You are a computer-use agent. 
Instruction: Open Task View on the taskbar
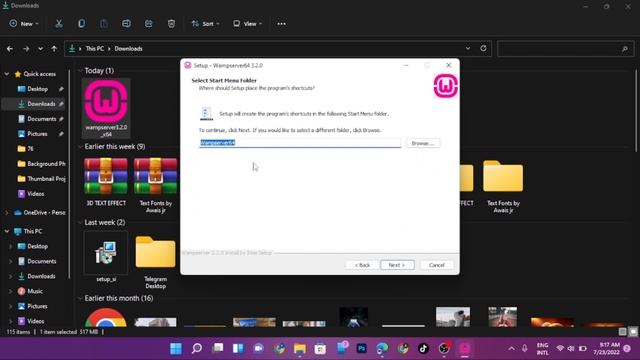[x=218, y=348]
